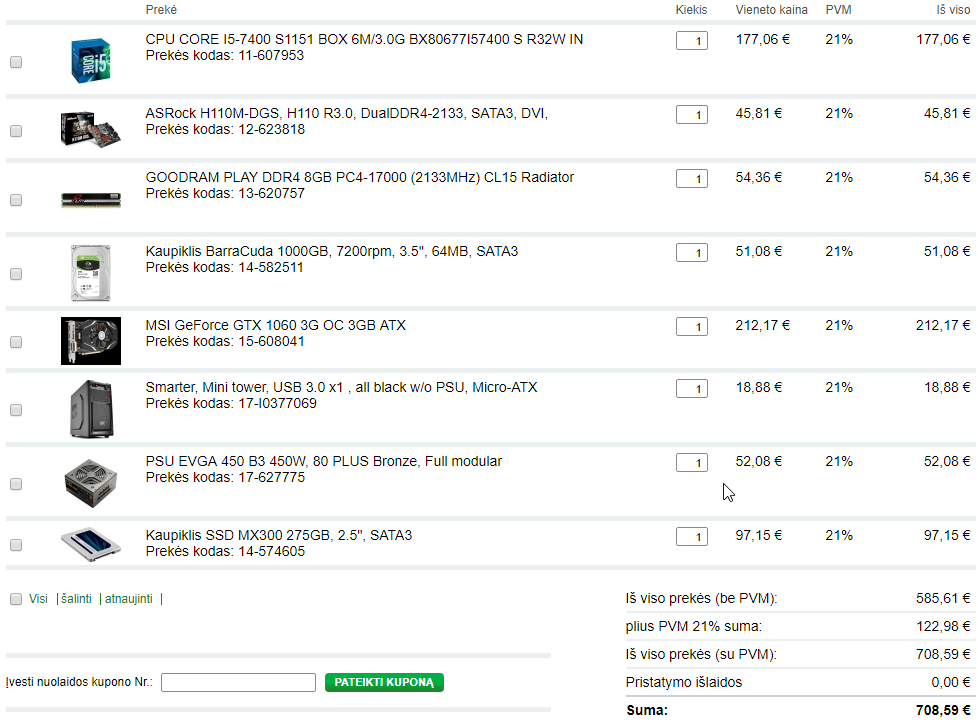978x722 pixels.
Task: Click the Visi select-all link text
Action: point(38,599)
